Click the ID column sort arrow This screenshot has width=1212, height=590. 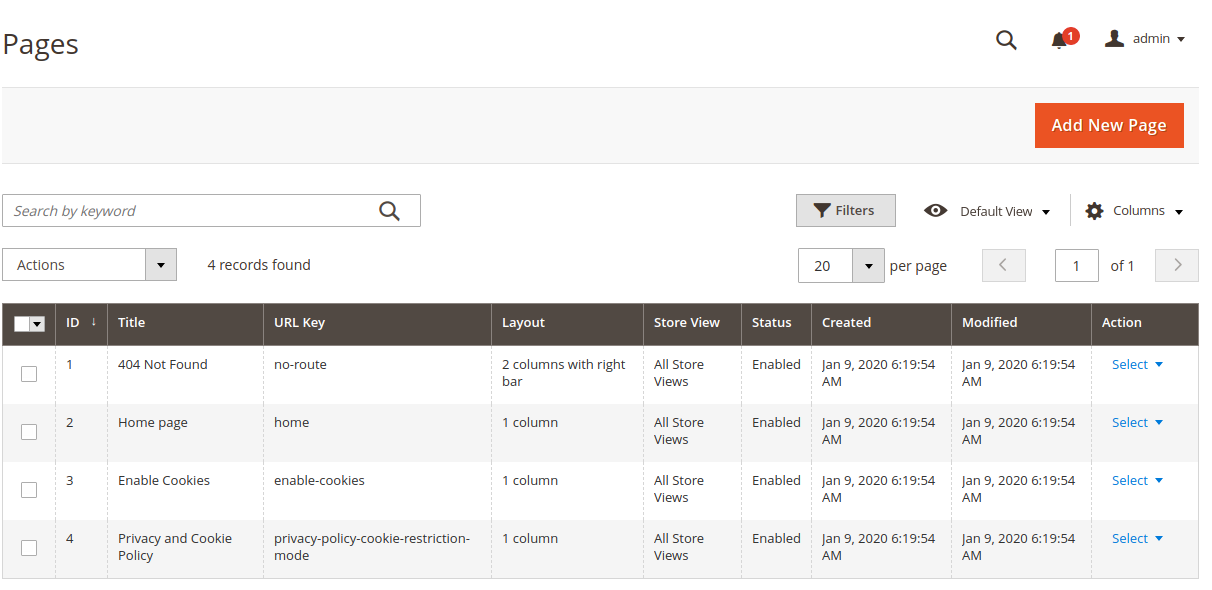(x=94, y=322)
